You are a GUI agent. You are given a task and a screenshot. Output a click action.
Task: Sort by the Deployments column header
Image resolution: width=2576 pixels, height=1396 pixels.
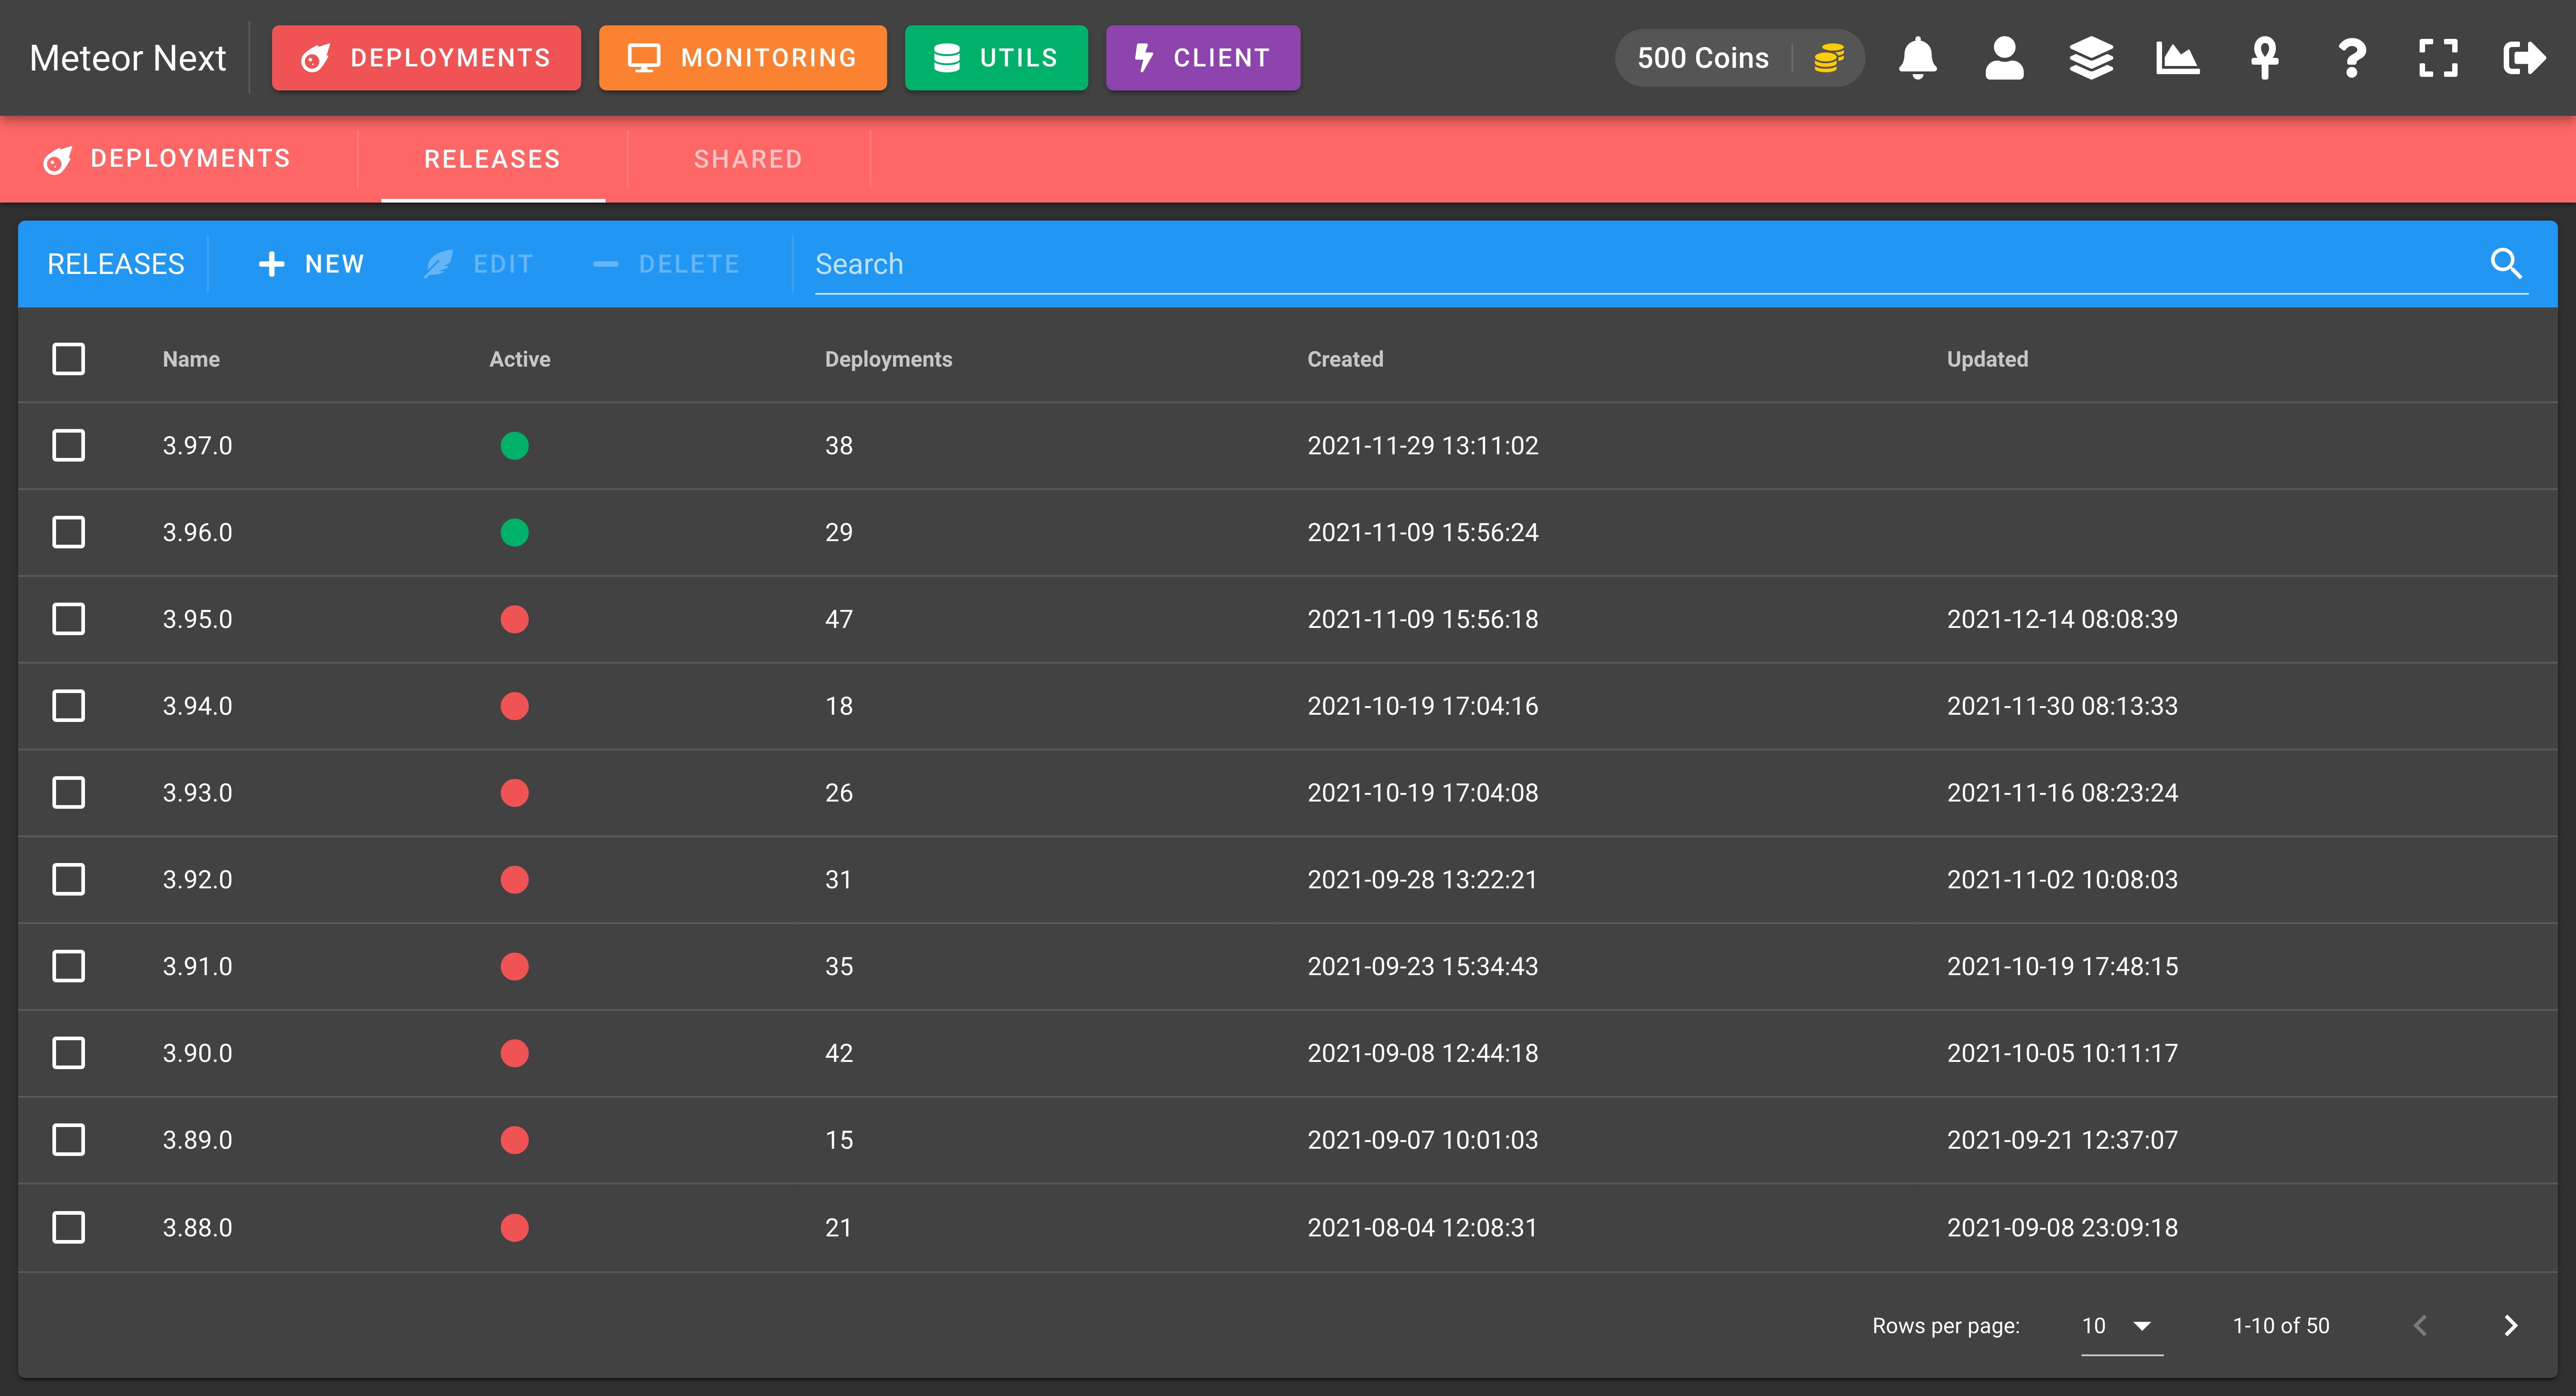coord(888,359)
